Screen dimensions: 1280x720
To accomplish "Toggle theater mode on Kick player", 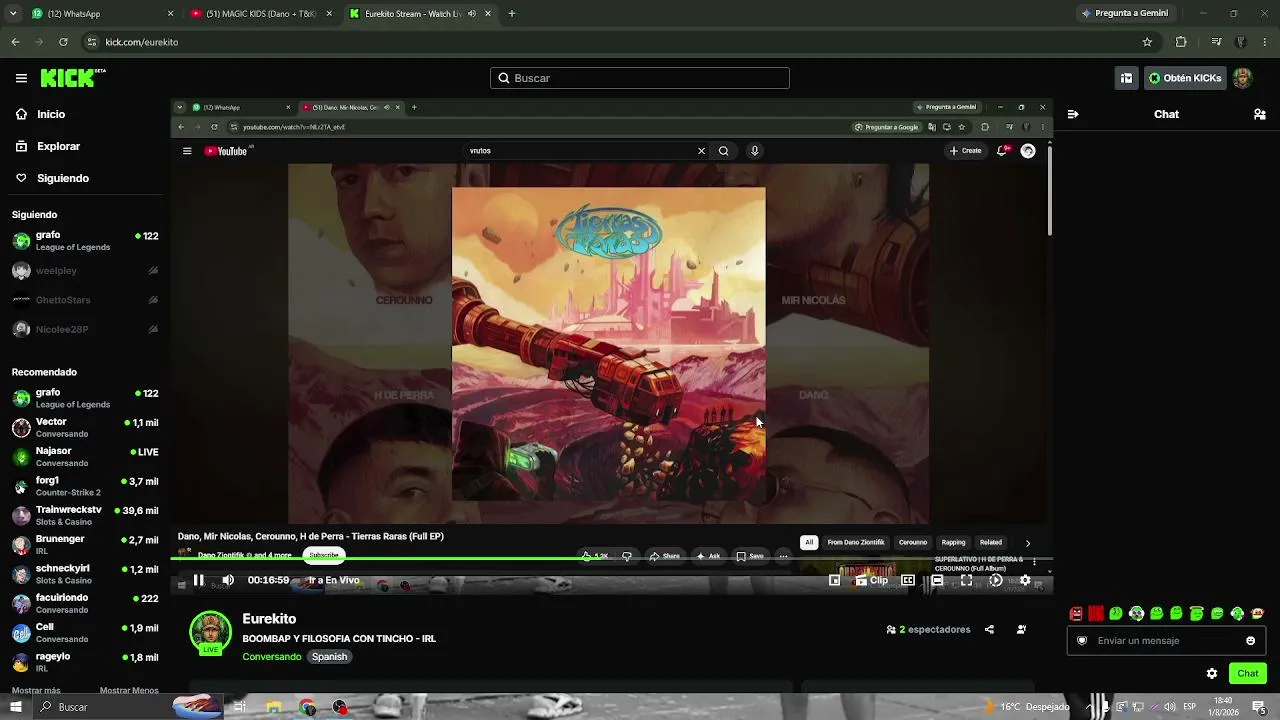I will point(937,580).
